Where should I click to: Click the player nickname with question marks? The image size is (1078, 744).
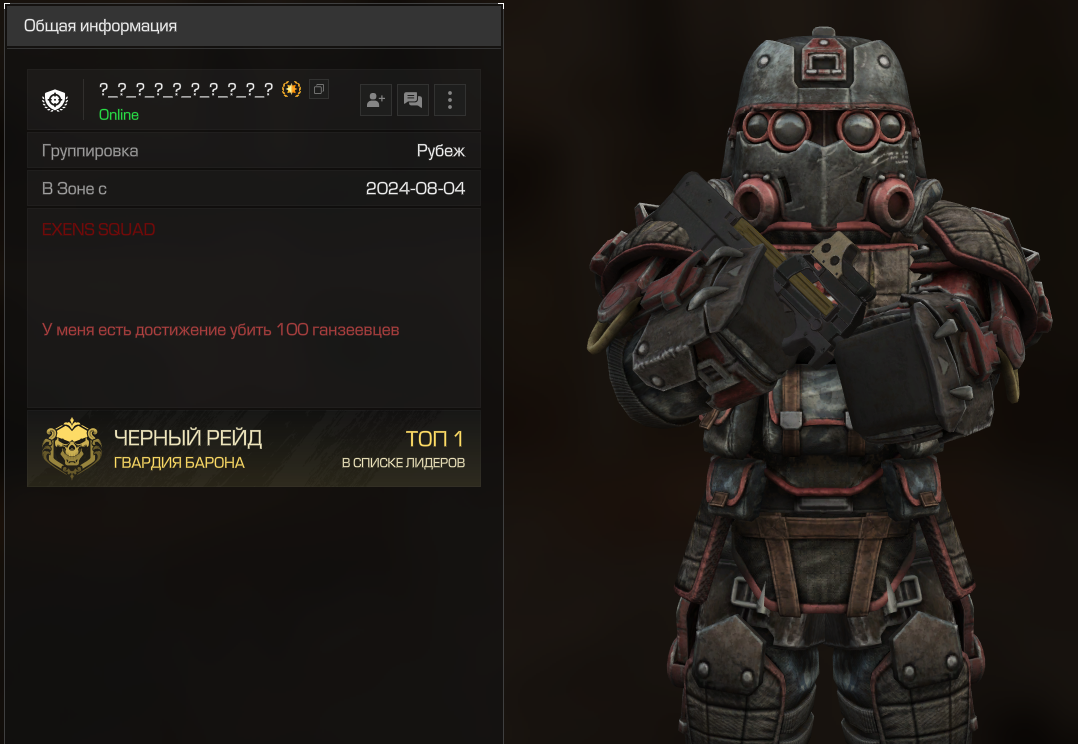pos(186,89)
